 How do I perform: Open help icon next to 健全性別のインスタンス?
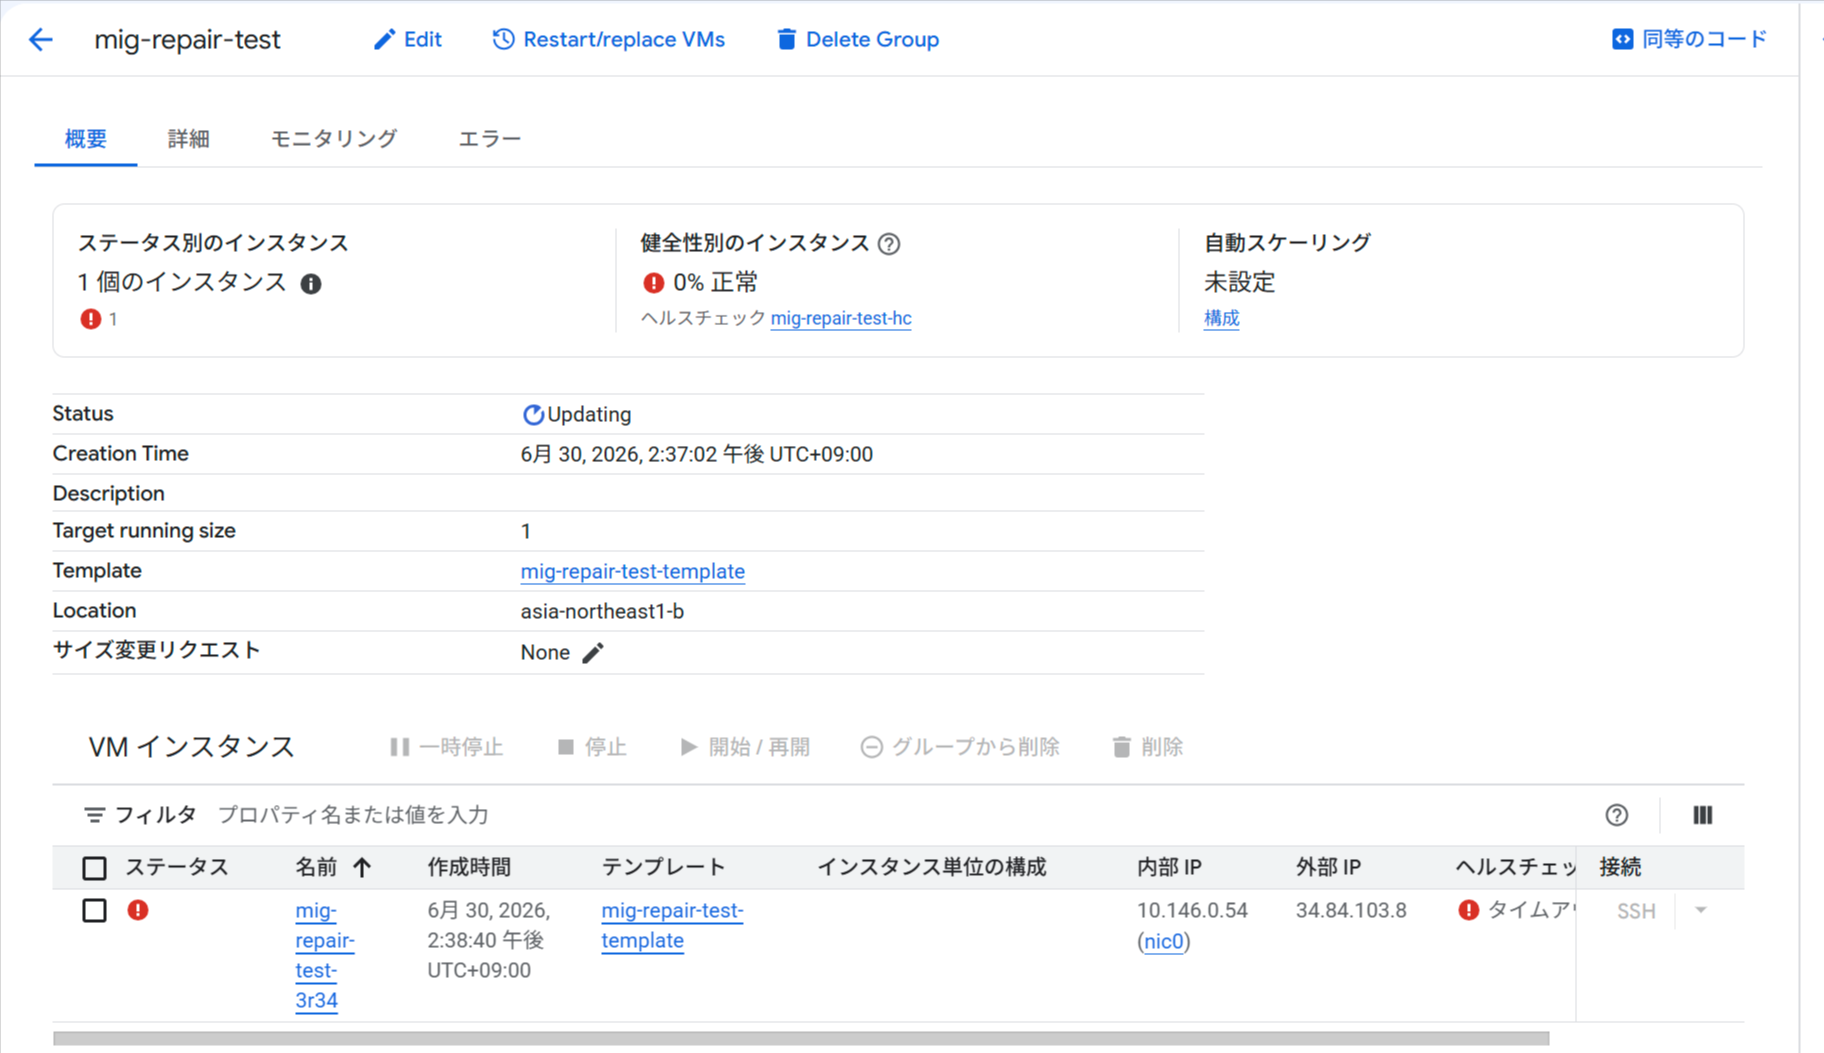(x=889, y=244)
